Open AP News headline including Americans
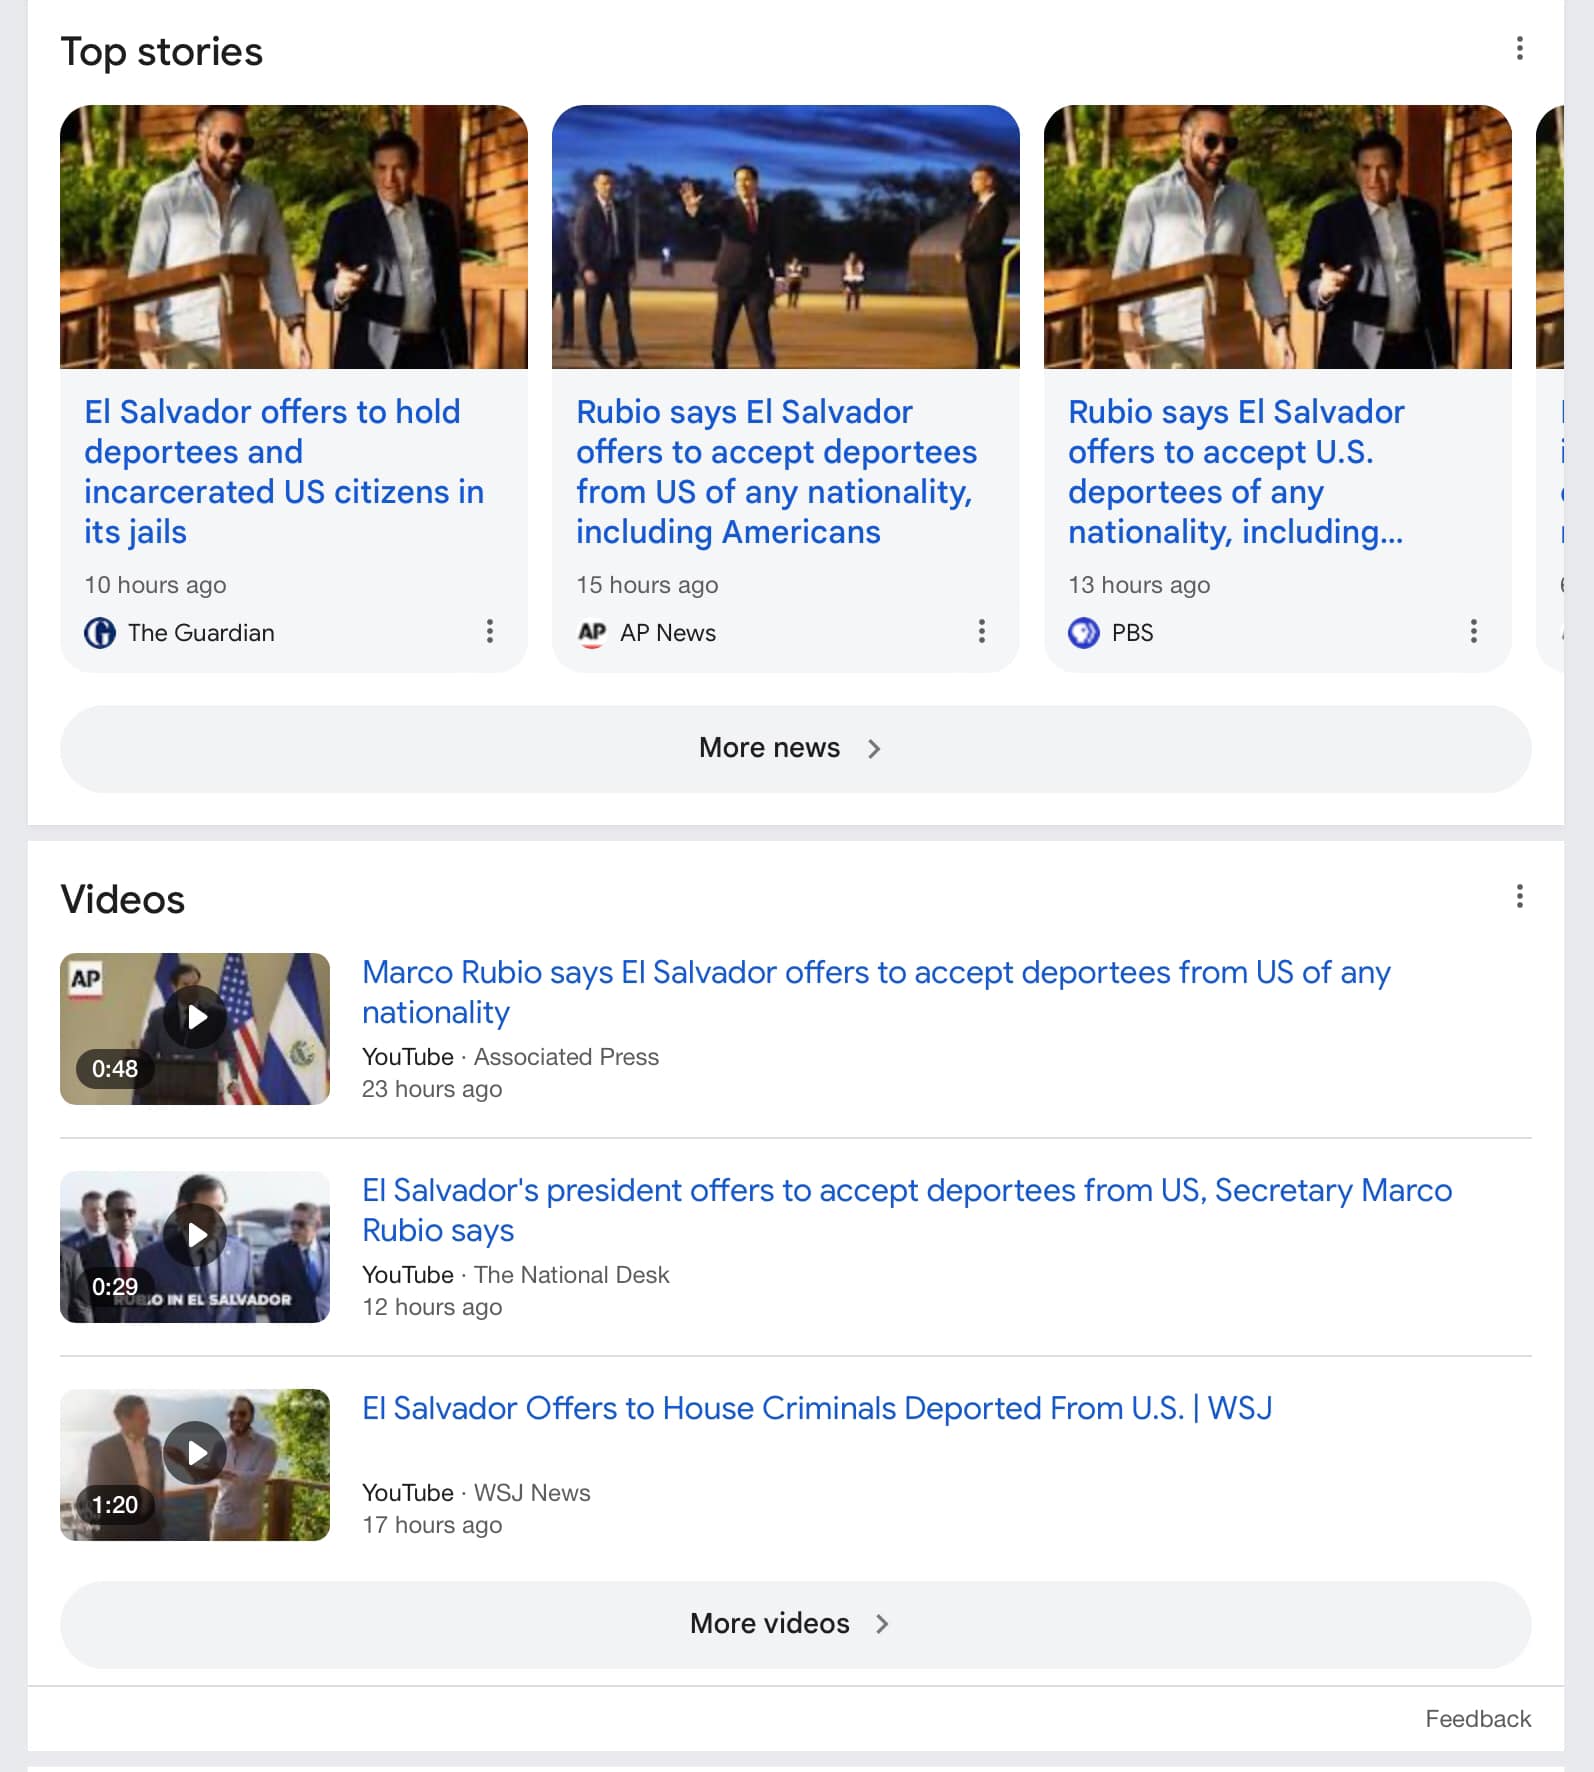Image resolution: width=1594 pixels, height=1772 pixels. (x=776, y=471)
